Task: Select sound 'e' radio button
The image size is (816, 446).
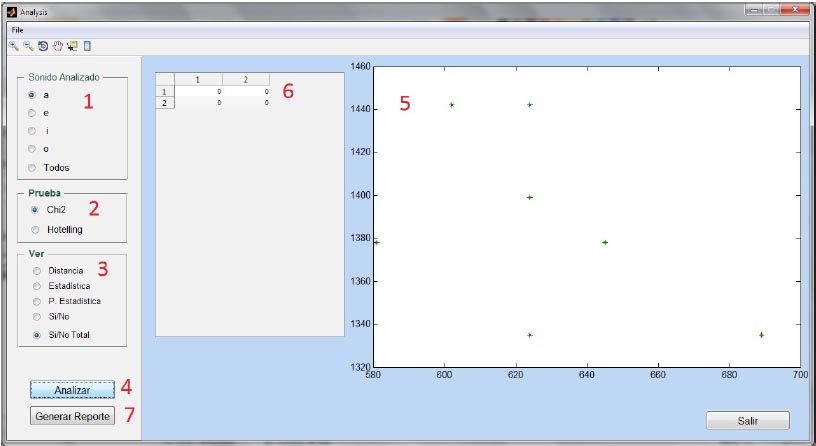Action: click(33, 113)
